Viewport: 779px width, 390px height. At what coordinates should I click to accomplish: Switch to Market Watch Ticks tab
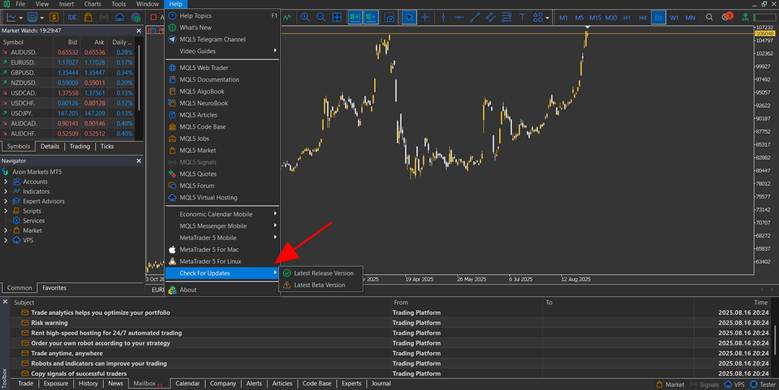point(107,147)
